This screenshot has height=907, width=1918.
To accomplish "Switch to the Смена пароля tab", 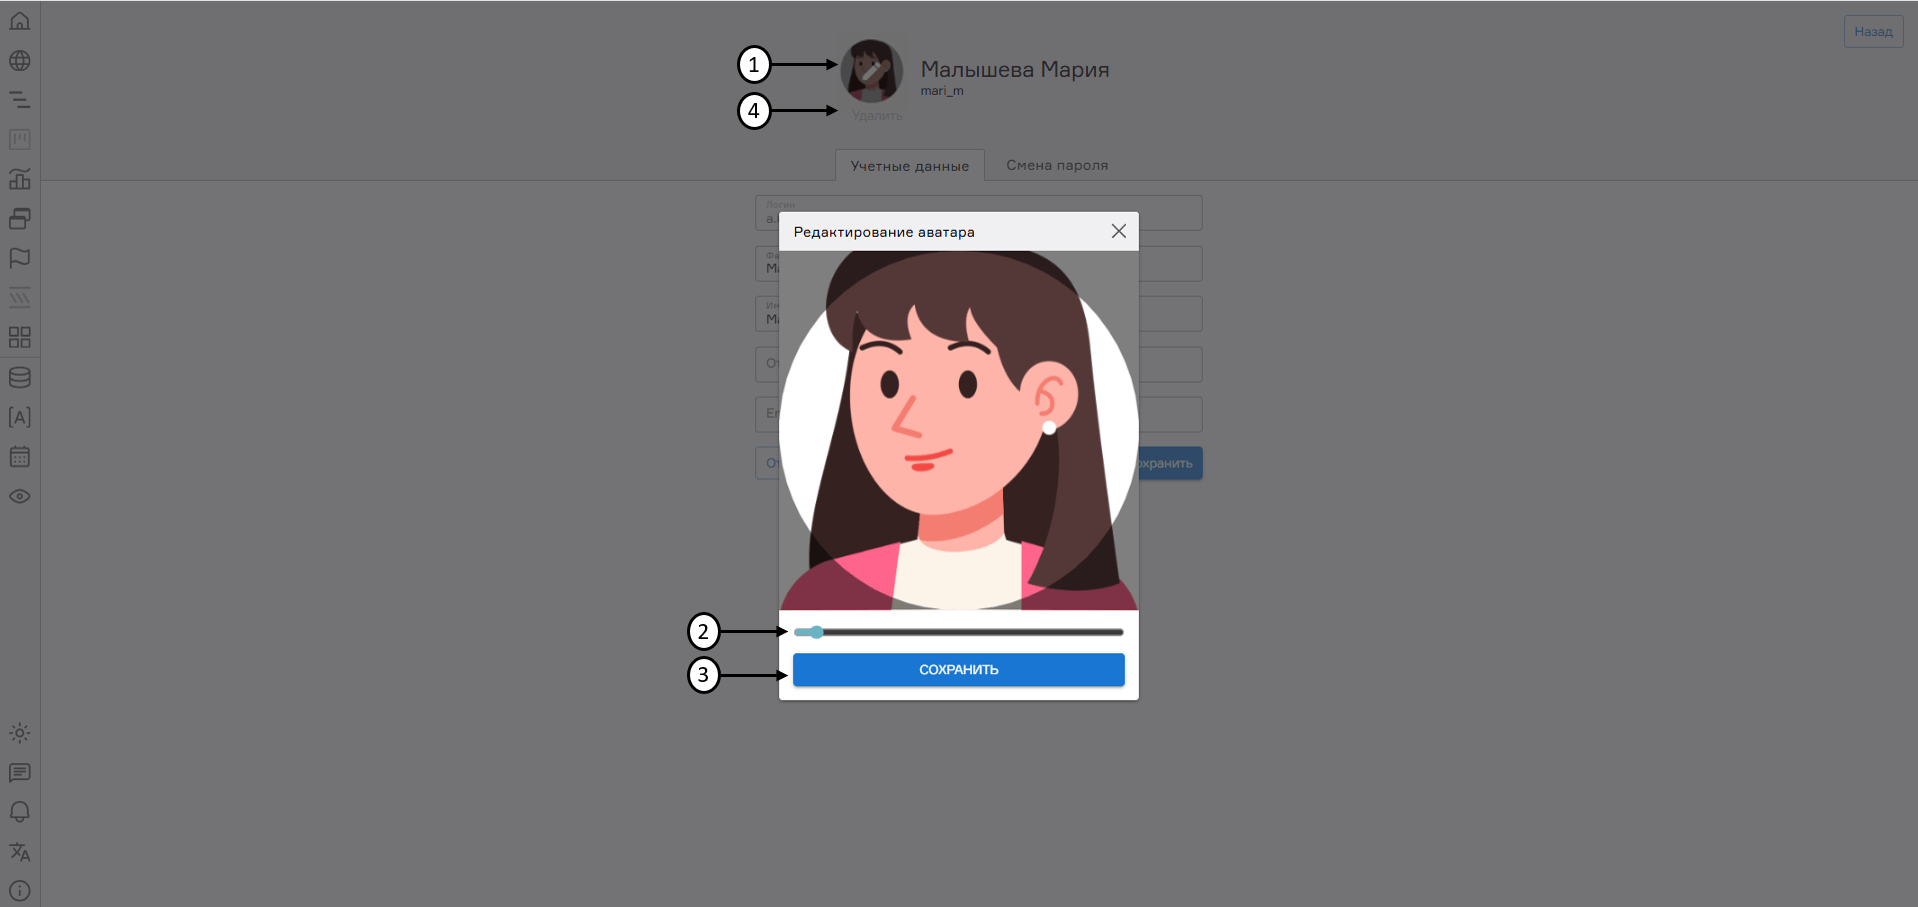I will (1056, 165).
